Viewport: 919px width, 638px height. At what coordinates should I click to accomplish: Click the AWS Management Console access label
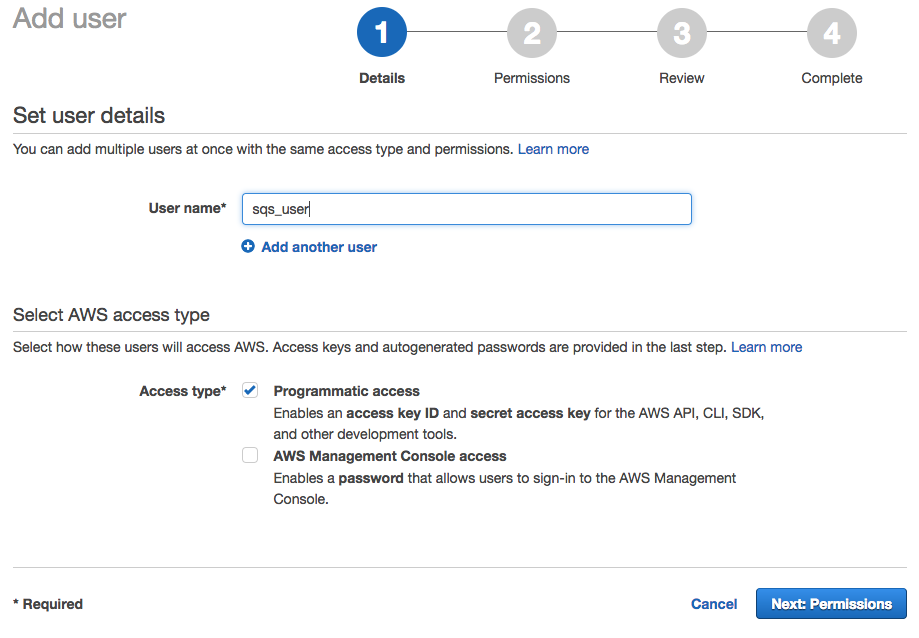[390, 456]
